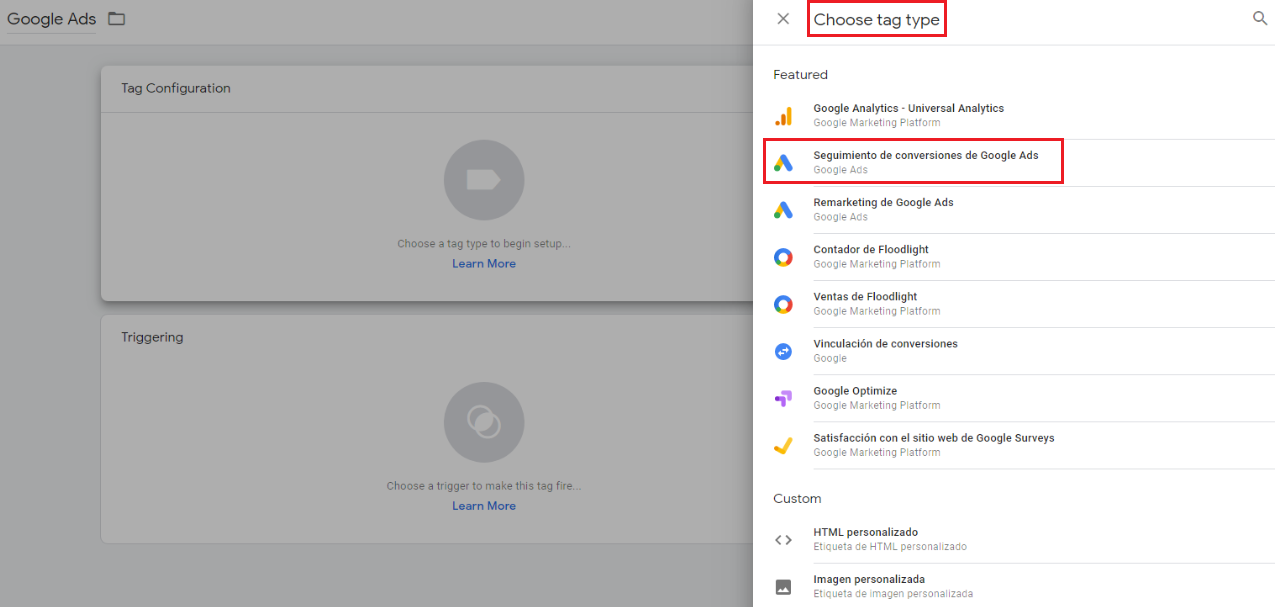Click 'Etiqueta de HTML personalizado' subtitle
Screen dimensions: 1275x607
tap(890, 547)
